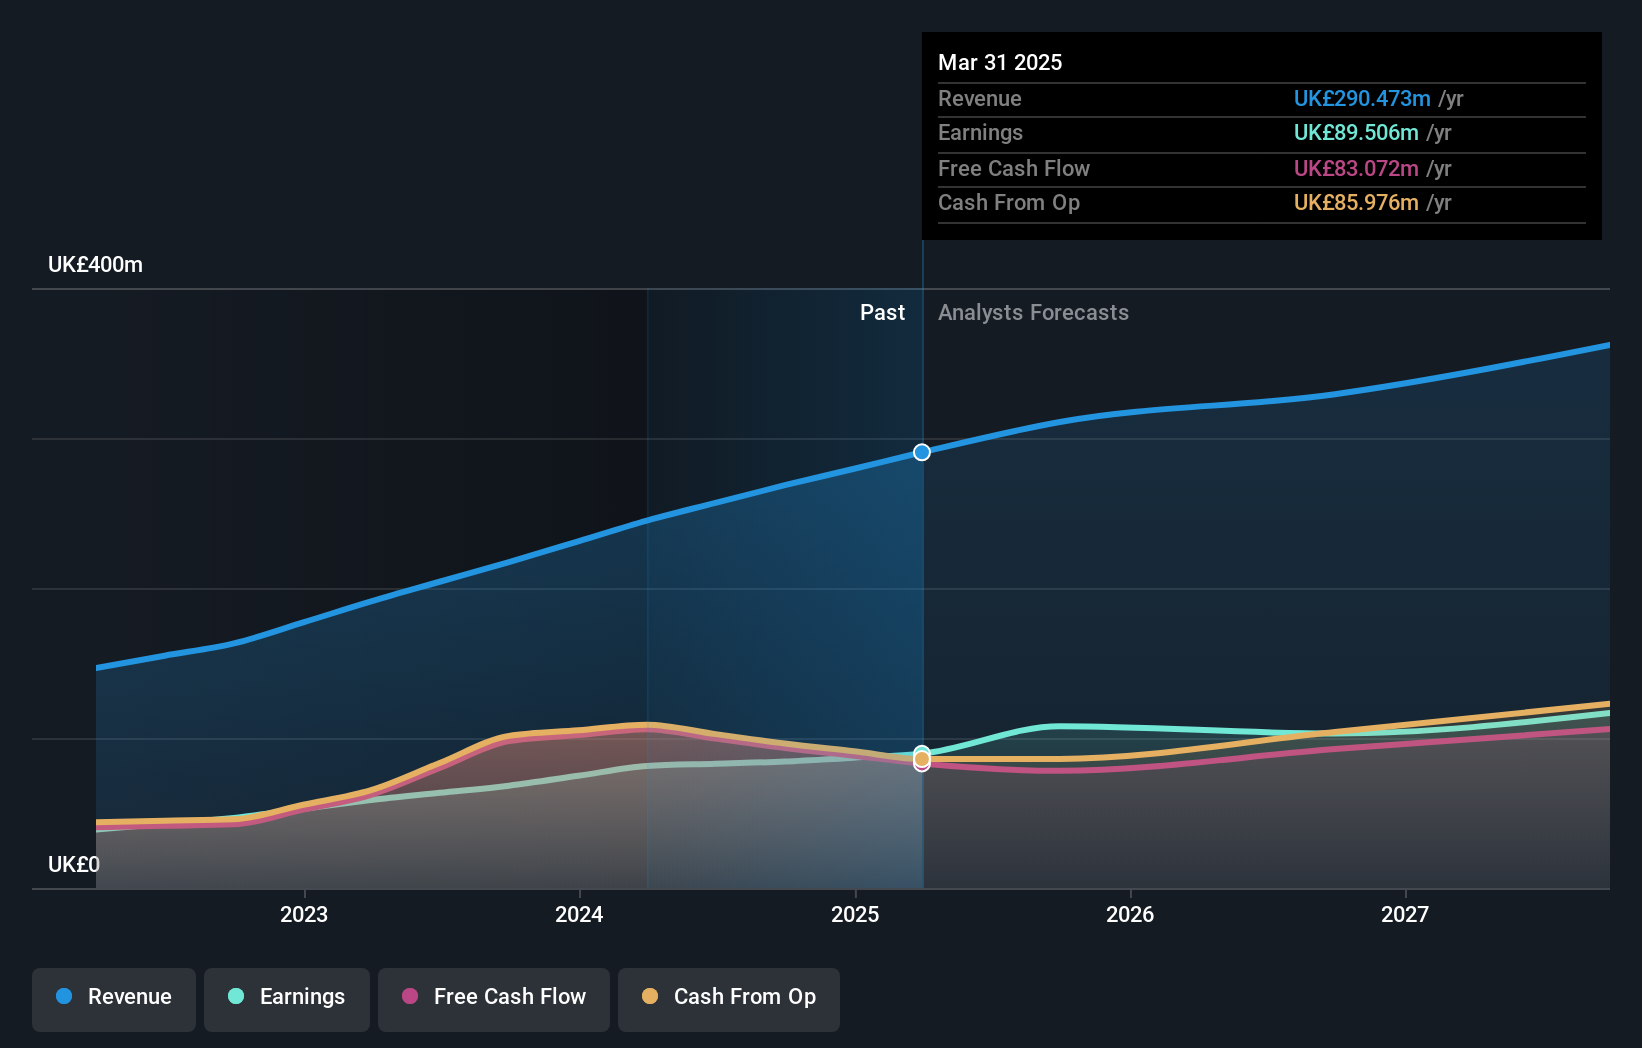Click the teal Earnings legend dot
Screen dimensions: 1642x1048
[x=236, y=997]
